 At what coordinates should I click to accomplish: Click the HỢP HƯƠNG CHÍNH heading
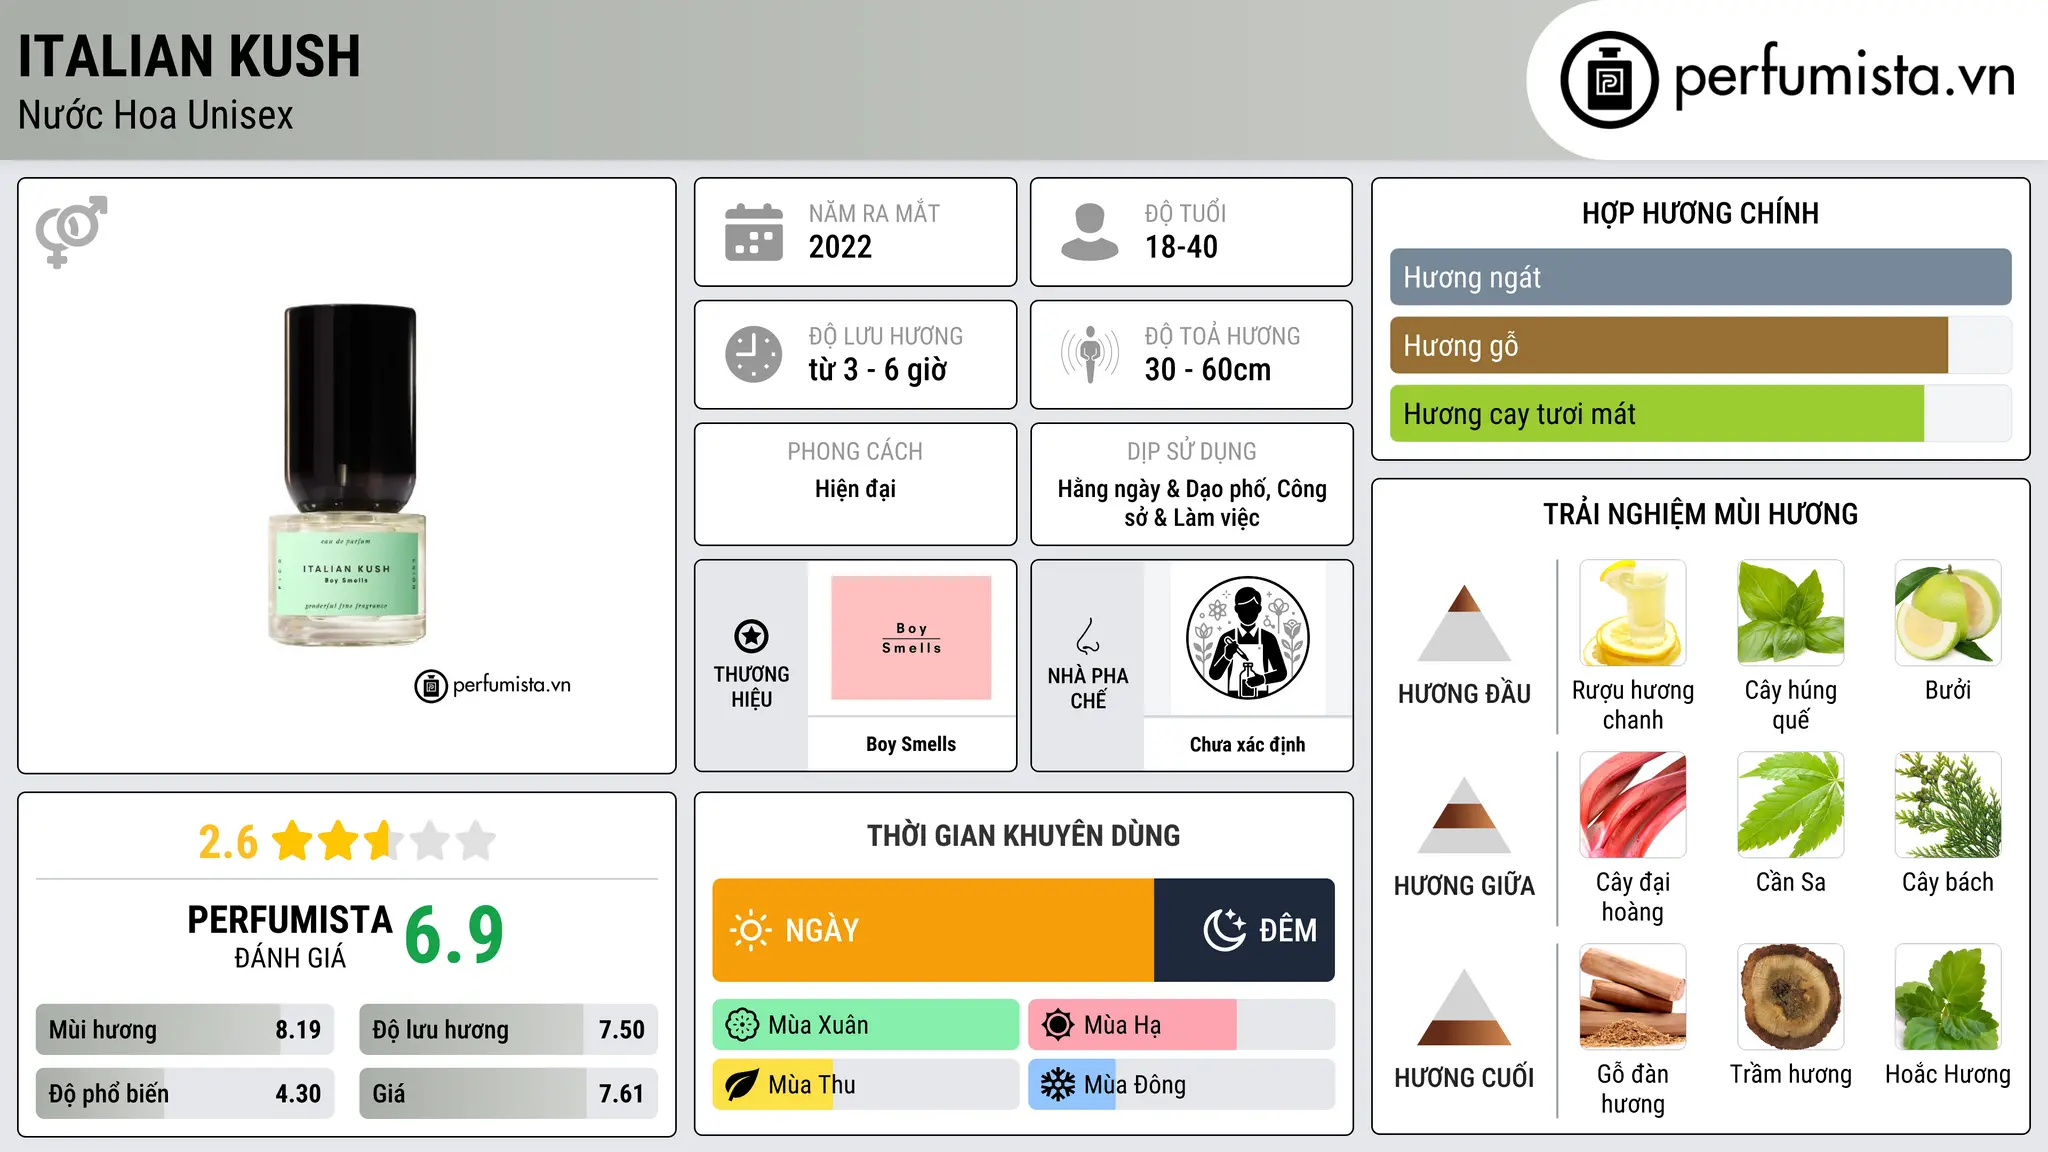click(x=1700, y=213)
